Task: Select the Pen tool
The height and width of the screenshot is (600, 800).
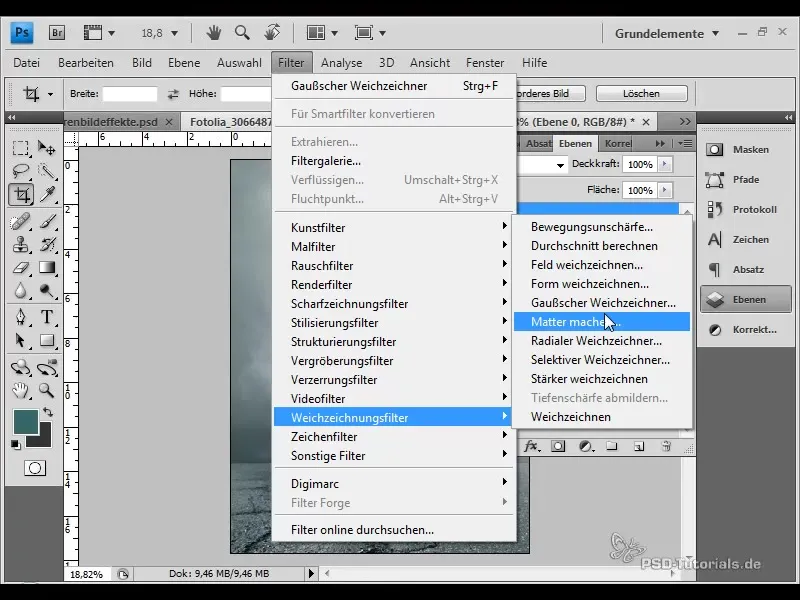Action: click(x=20, y=317)
